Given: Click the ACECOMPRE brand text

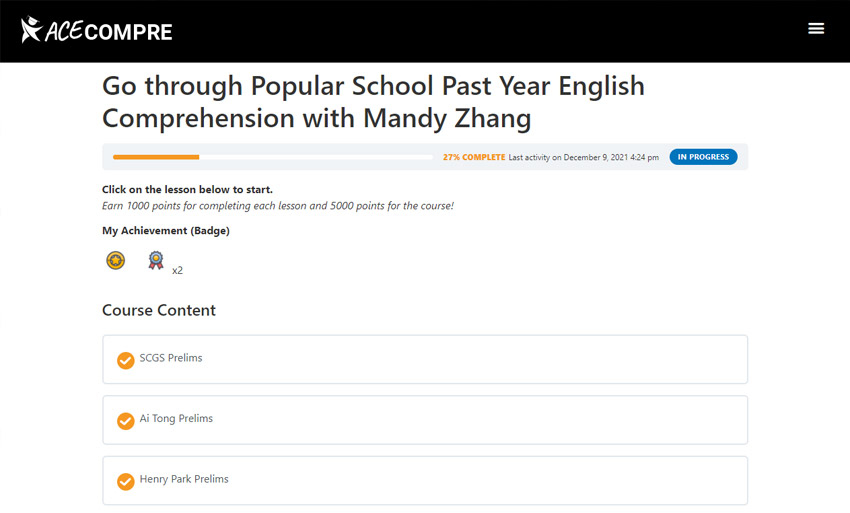Looking at the screenshot, I should pos(108,31).
